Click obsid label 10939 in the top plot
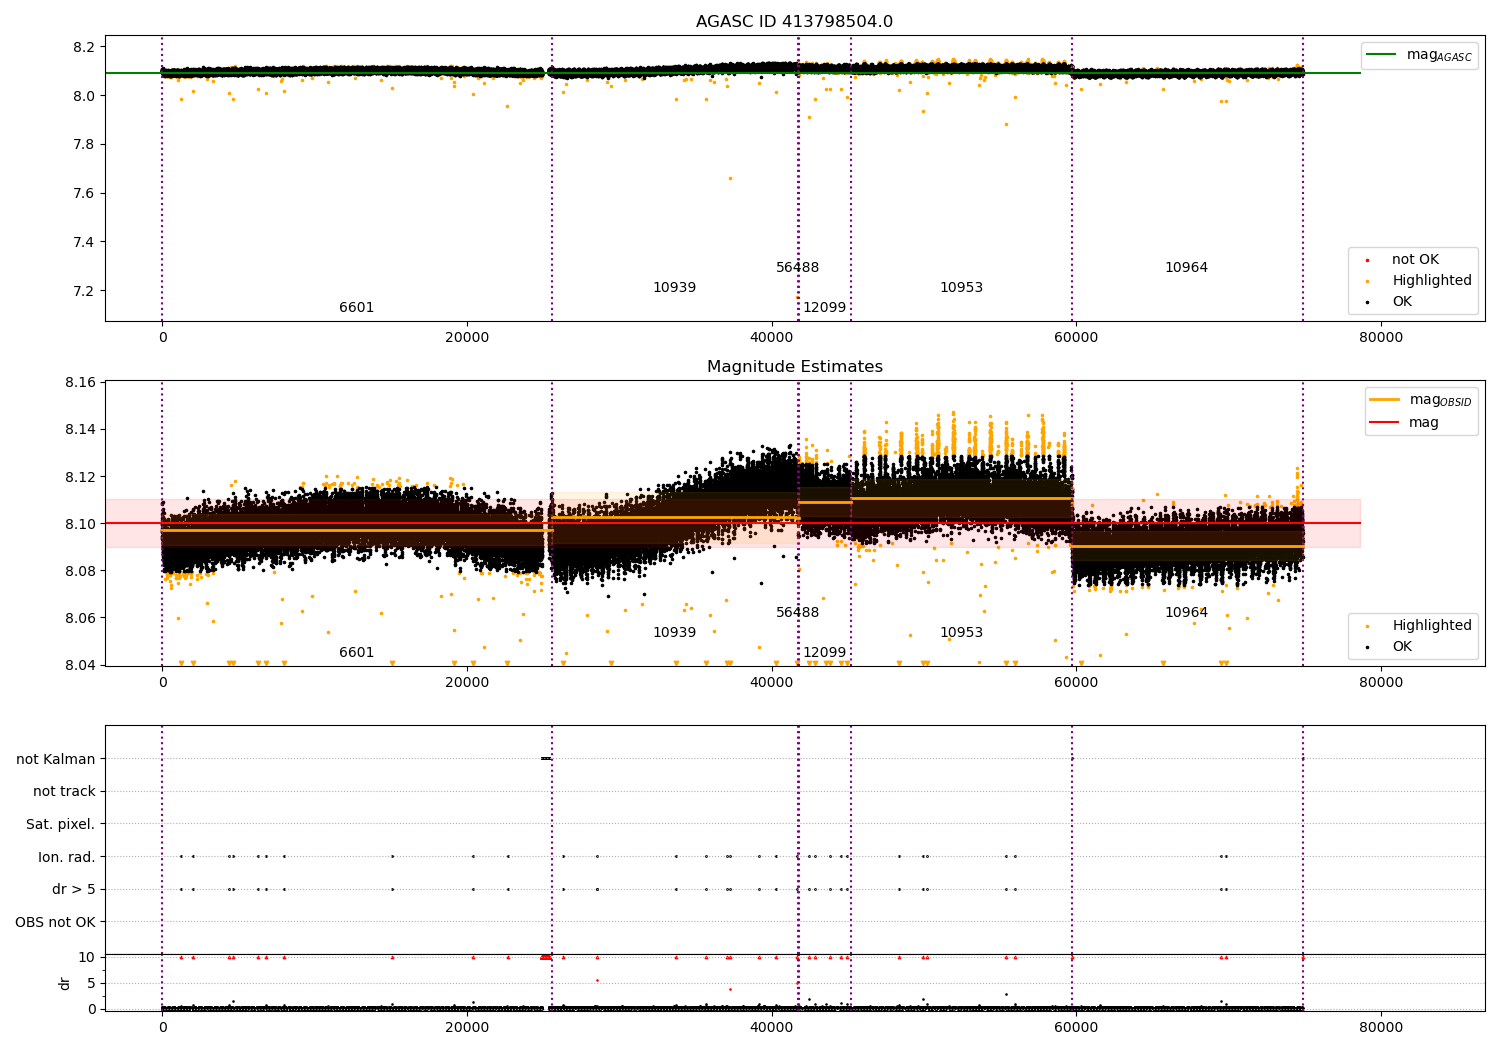 coord(674,288)
